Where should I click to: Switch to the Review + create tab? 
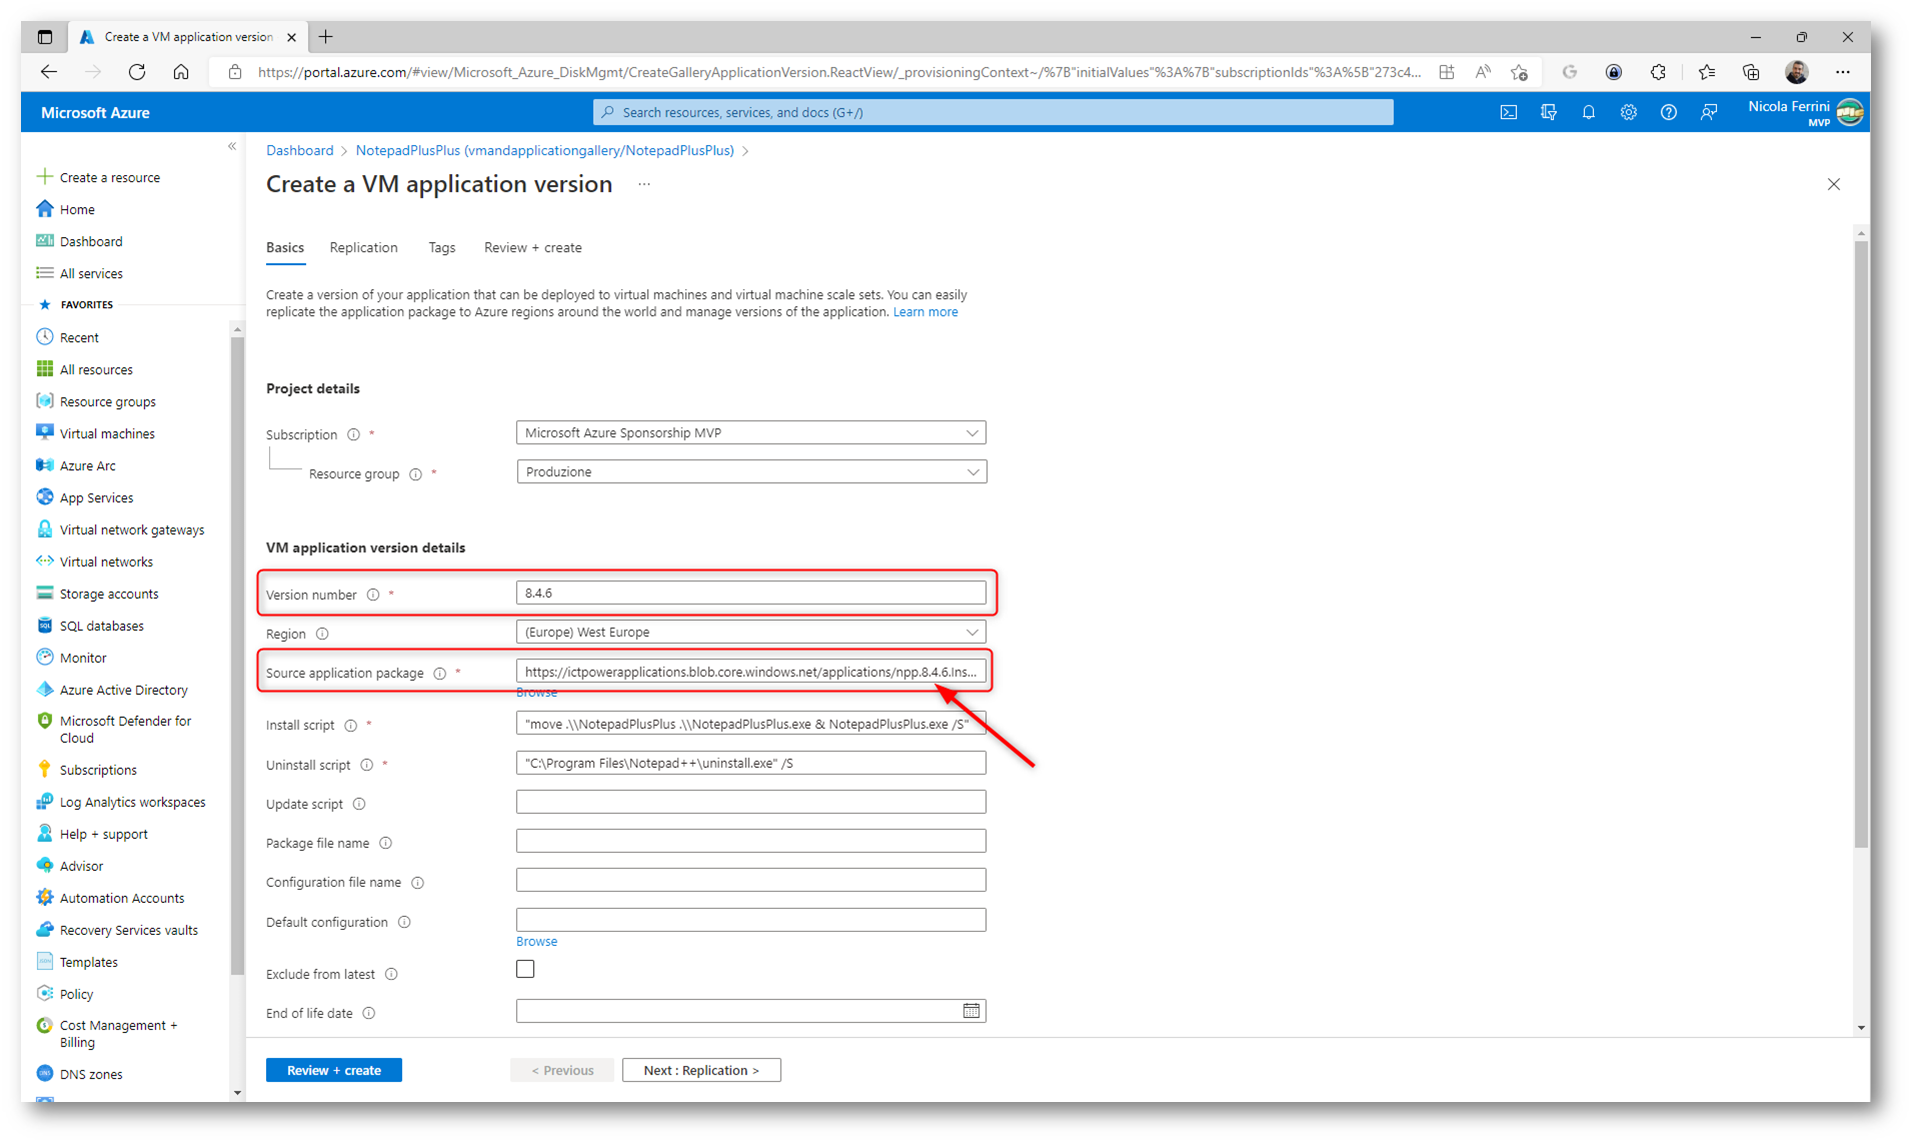point(533,248)
